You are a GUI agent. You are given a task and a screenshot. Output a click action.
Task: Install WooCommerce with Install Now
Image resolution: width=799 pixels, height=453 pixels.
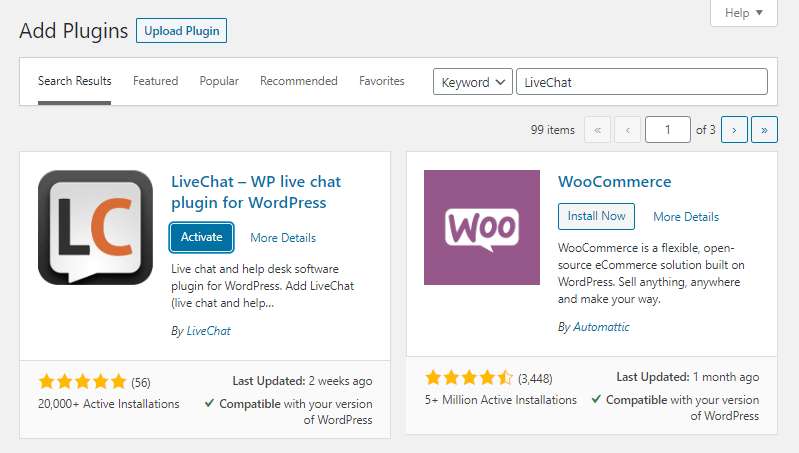coord(596,216)
